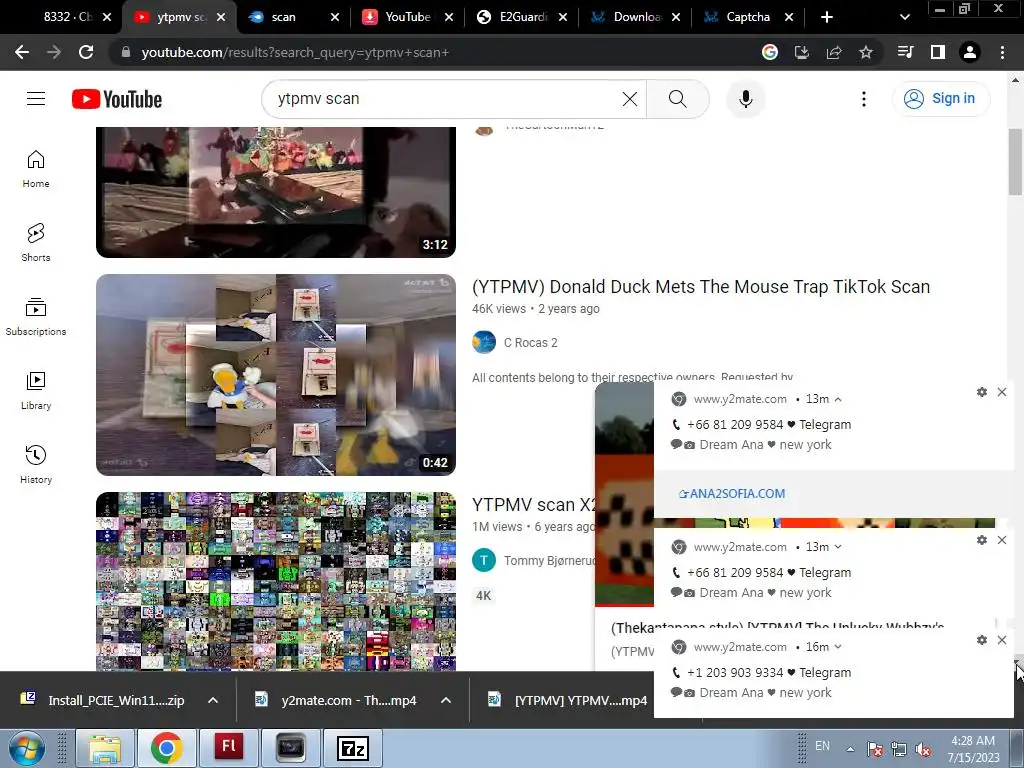The width and height of the screenshot is (1024, 768).
Task: Collapse the first y2mate 13m notification chevron
Action: click(838, 399)
